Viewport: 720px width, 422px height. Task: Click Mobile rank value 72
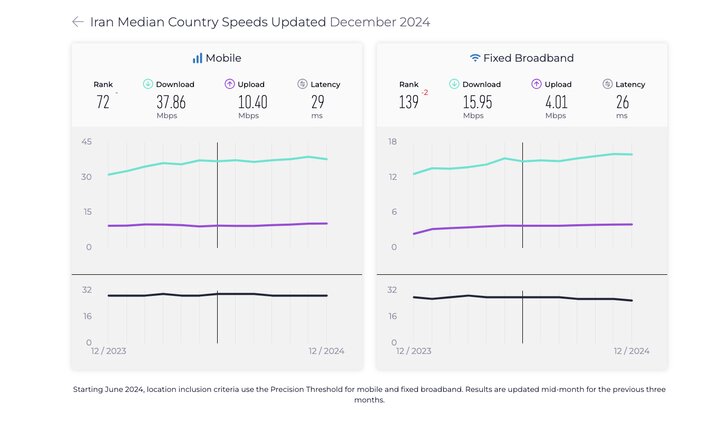pos(103,102)
